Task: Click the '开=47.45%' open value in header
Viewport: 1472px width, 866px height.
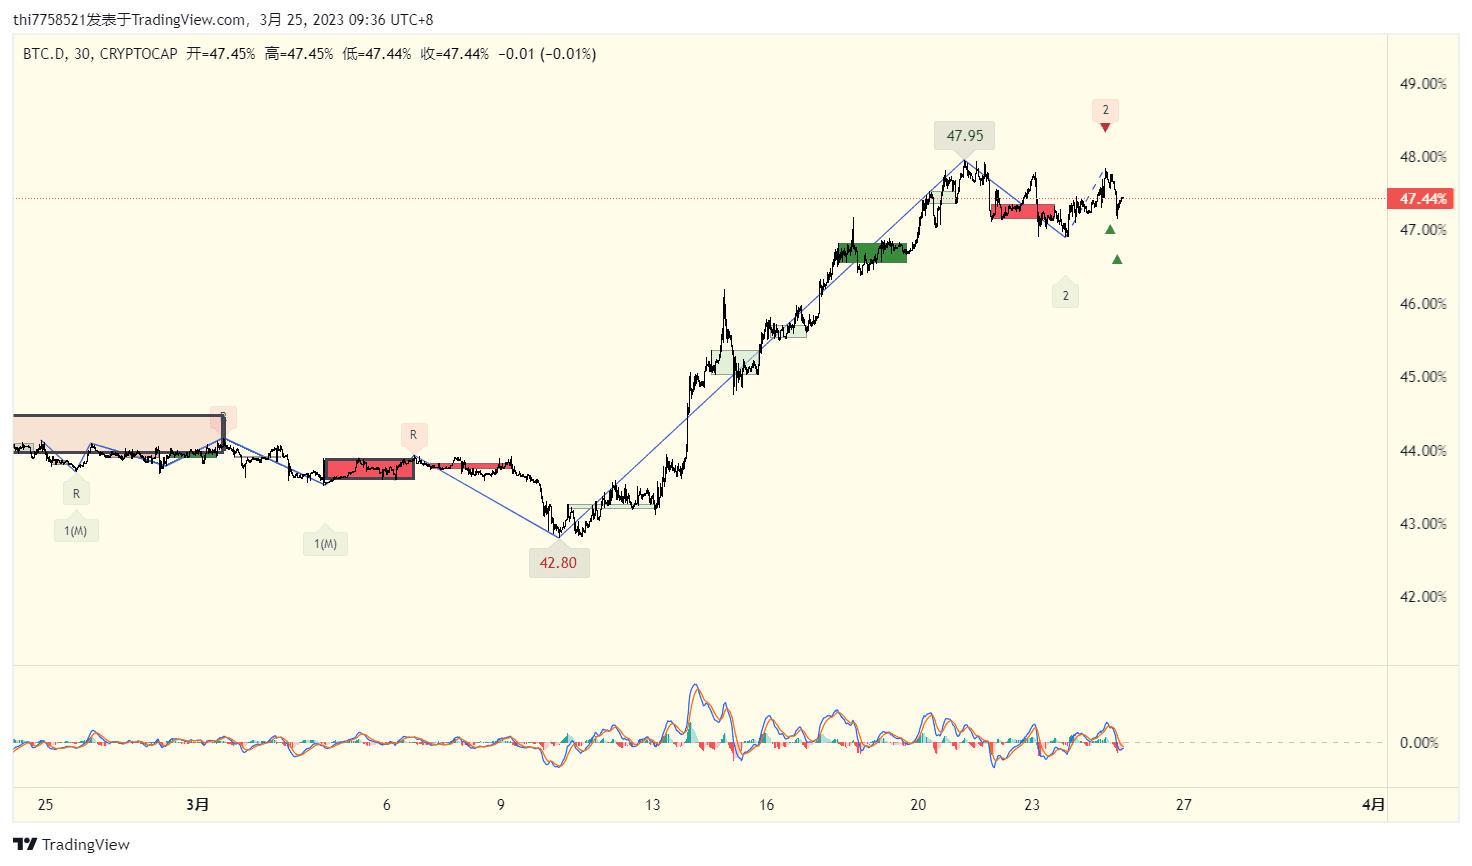Action: (221, 54)
